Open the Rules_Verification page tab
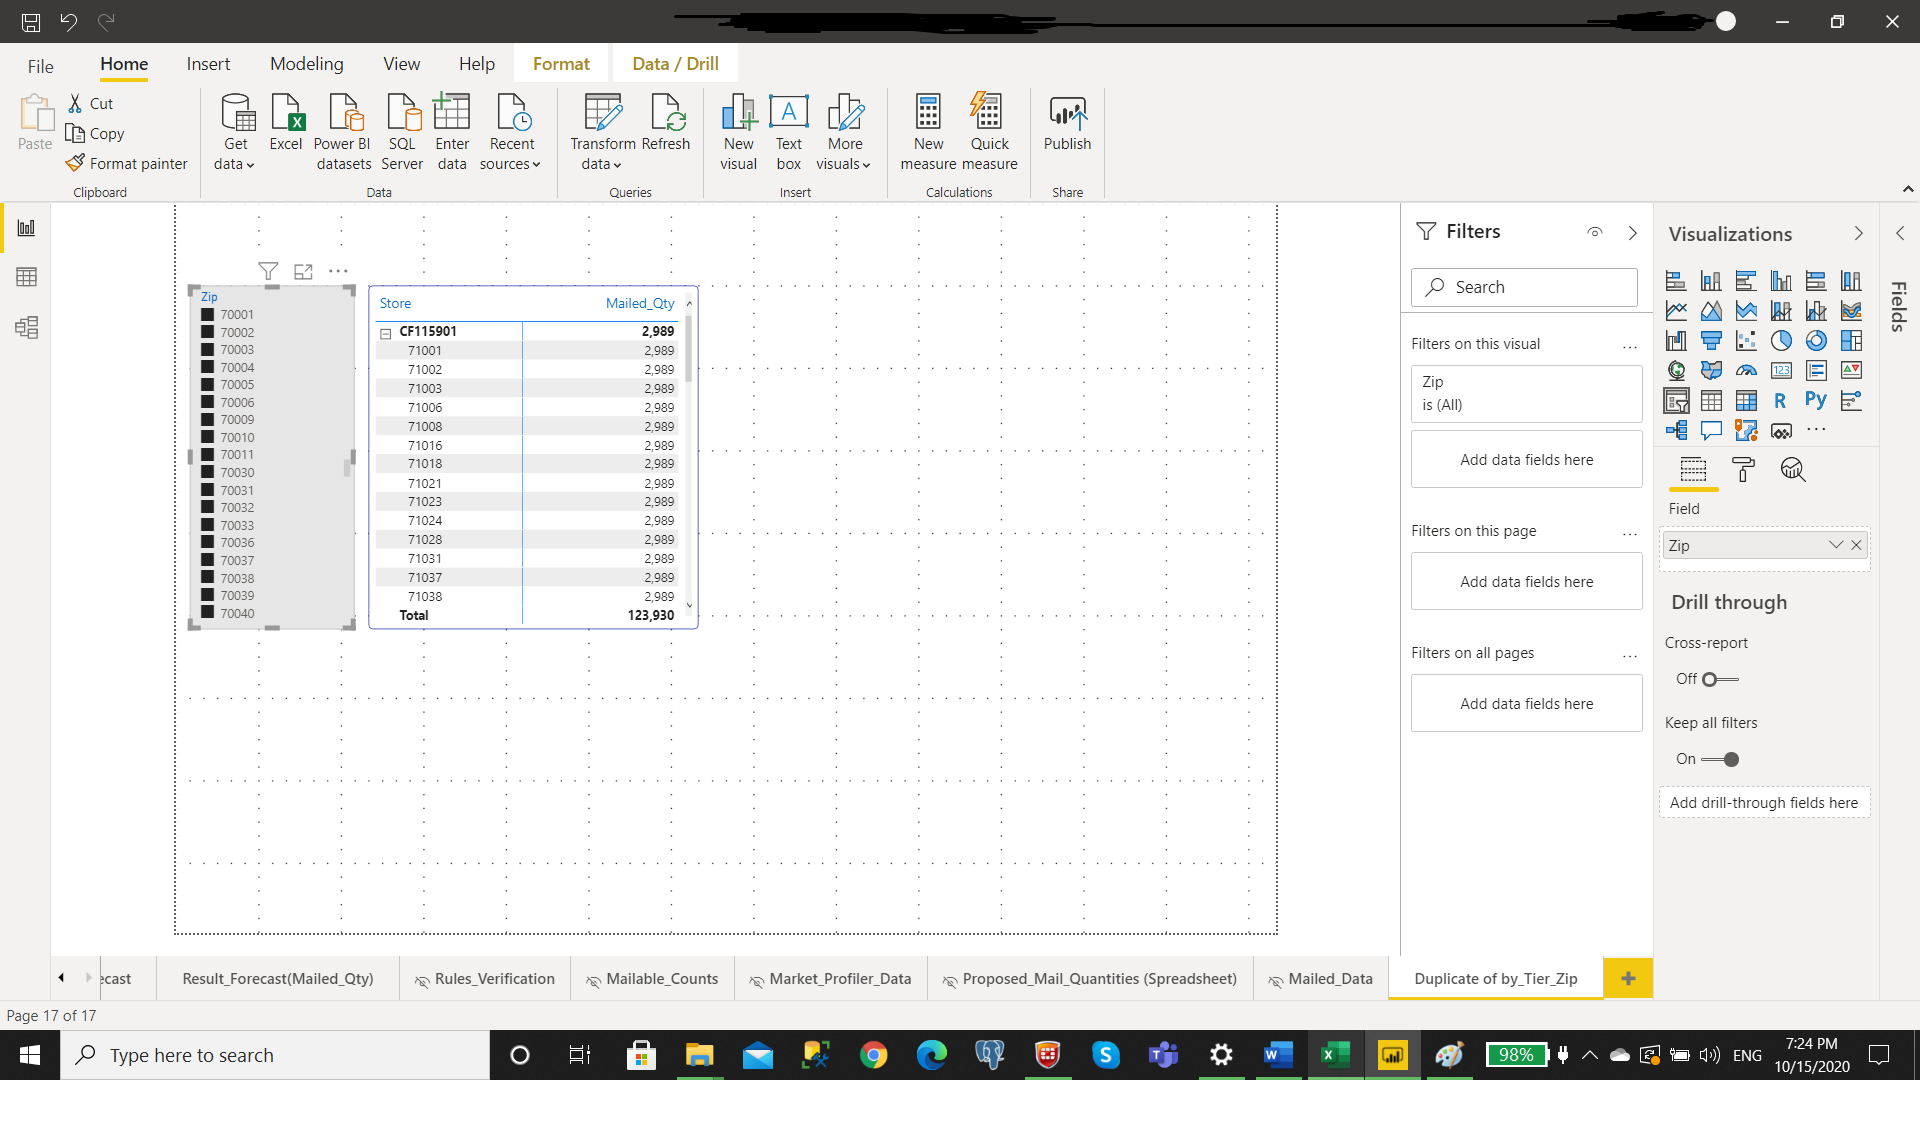The height and width of the screenshot is (1131, 1920). click(x=485, y=979)
